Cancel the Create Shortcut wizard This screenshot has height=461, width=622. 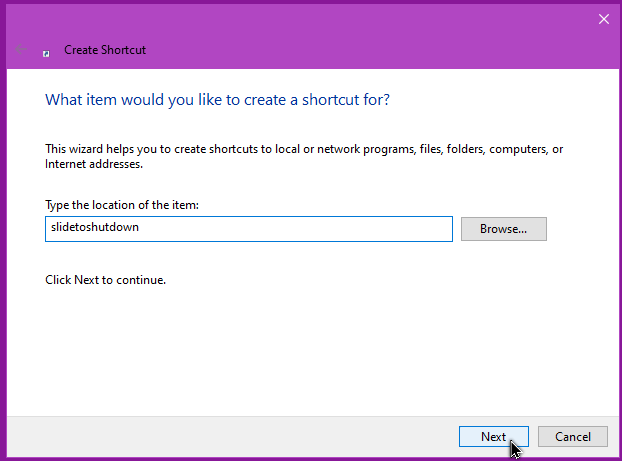[572, 436]
